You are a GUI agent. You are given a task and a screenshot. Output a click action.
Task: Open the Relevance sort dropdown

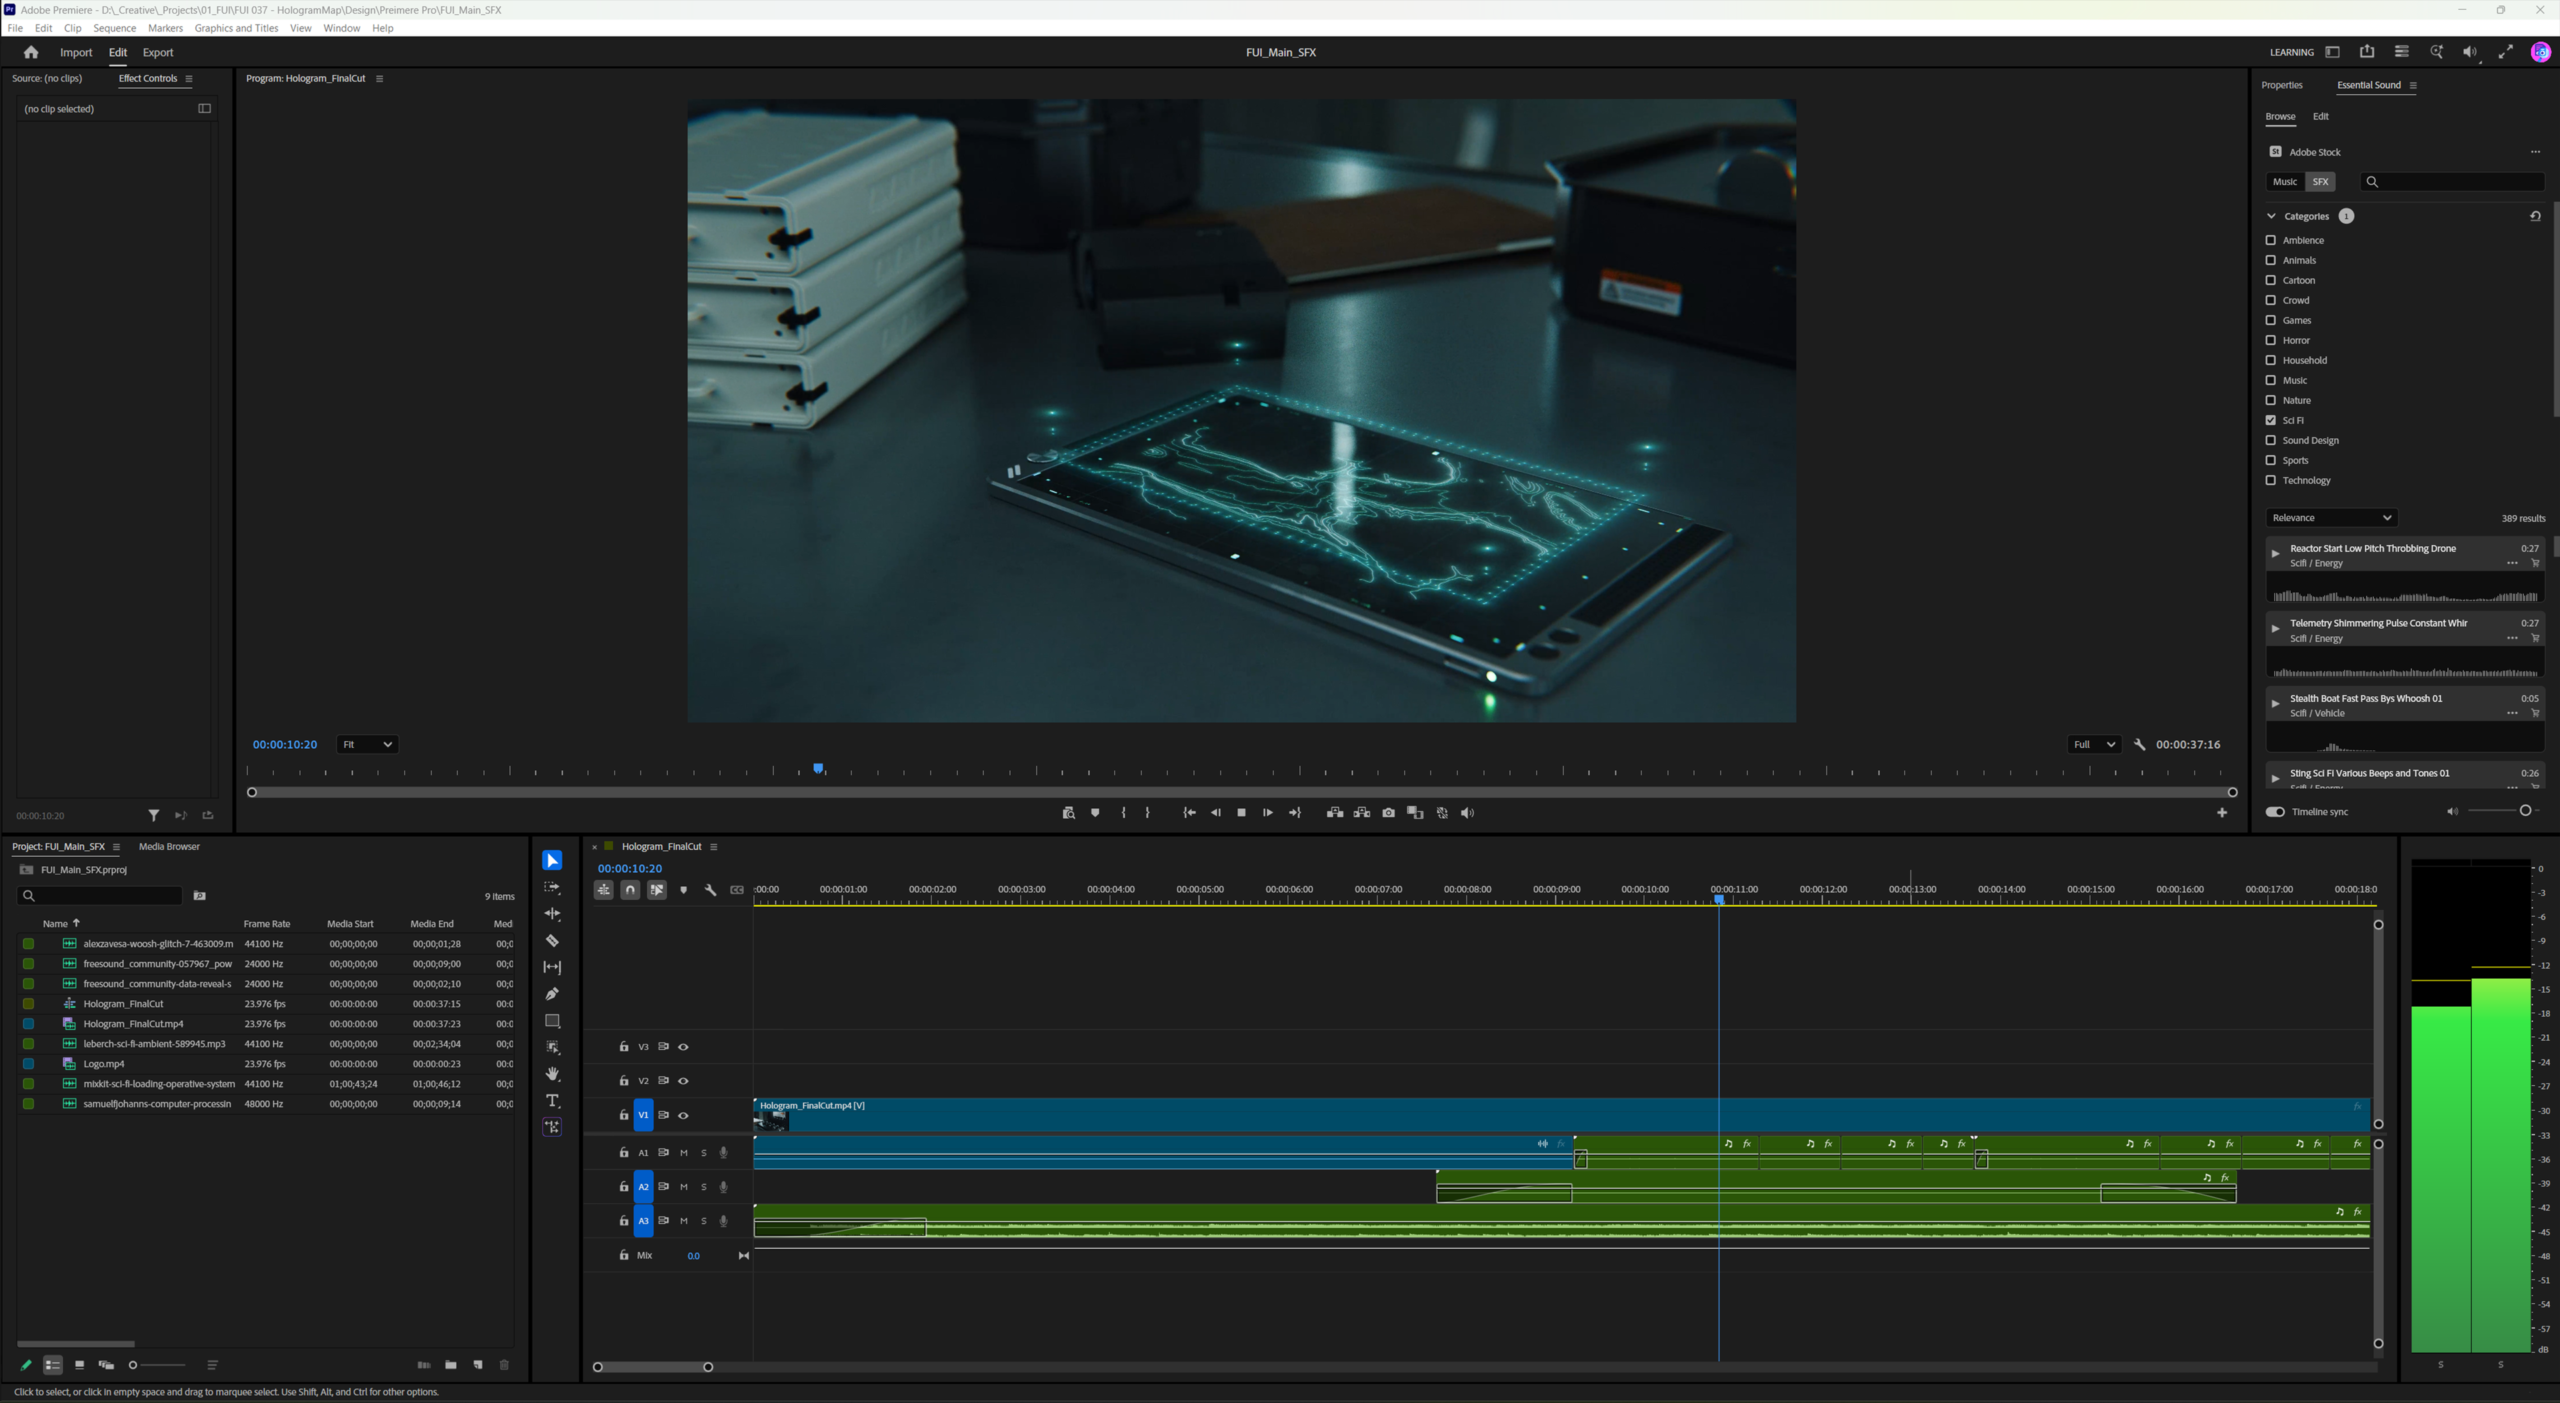(x=2331, y=518)
